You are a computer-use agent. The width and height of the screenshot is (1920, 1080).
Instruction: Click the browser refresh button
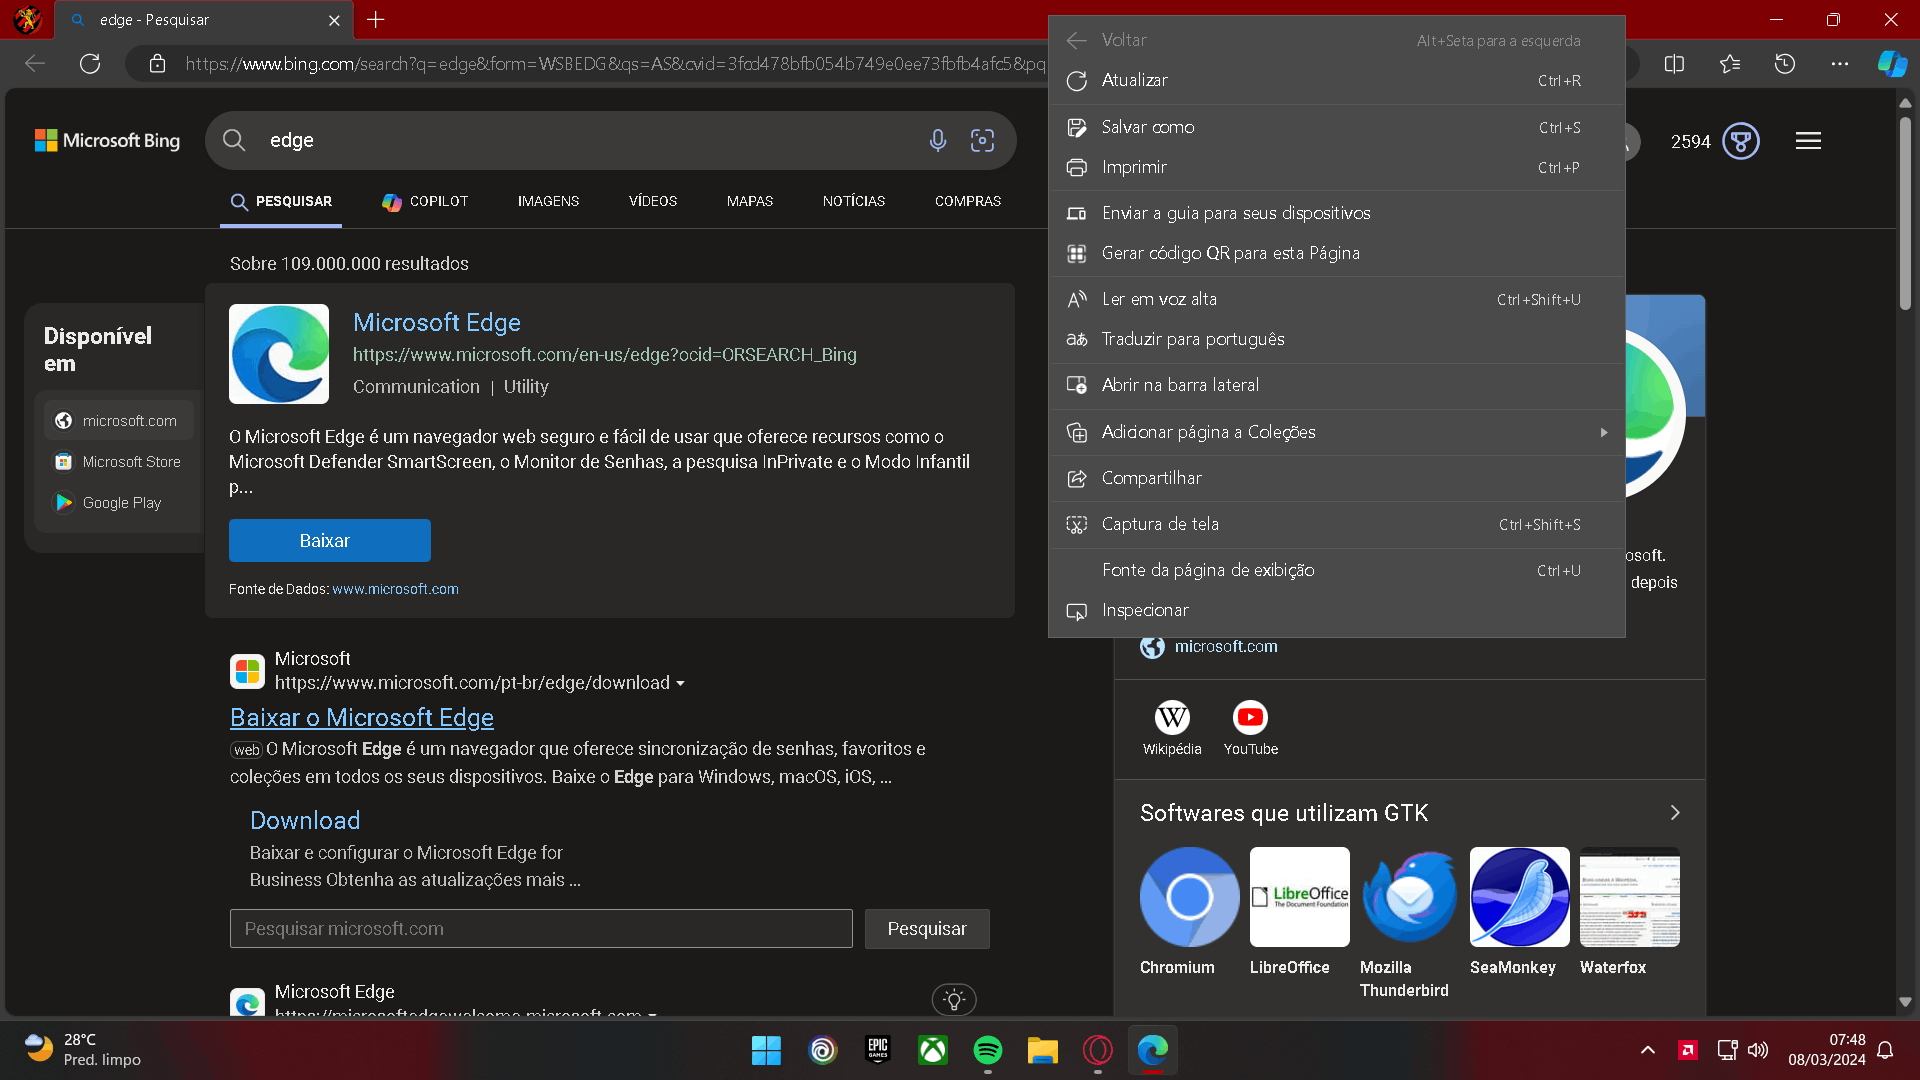[90, 64]
